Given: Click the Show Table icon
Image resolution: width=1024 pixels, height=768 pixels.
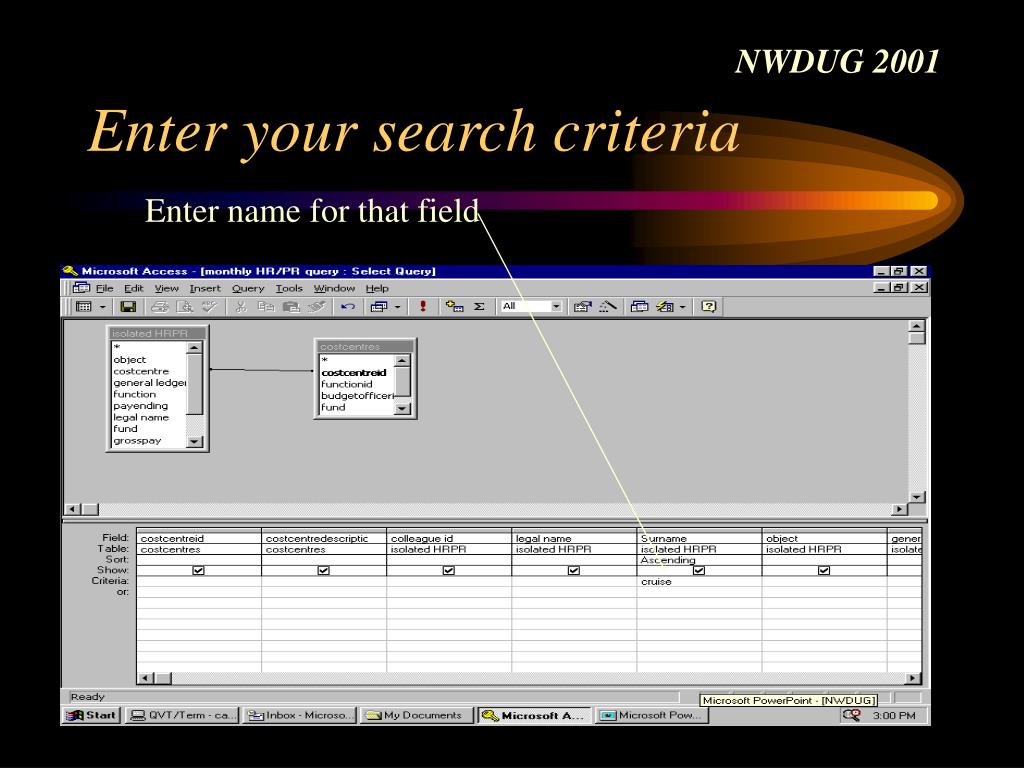Looking at the screenshot, I should [455, 306].
